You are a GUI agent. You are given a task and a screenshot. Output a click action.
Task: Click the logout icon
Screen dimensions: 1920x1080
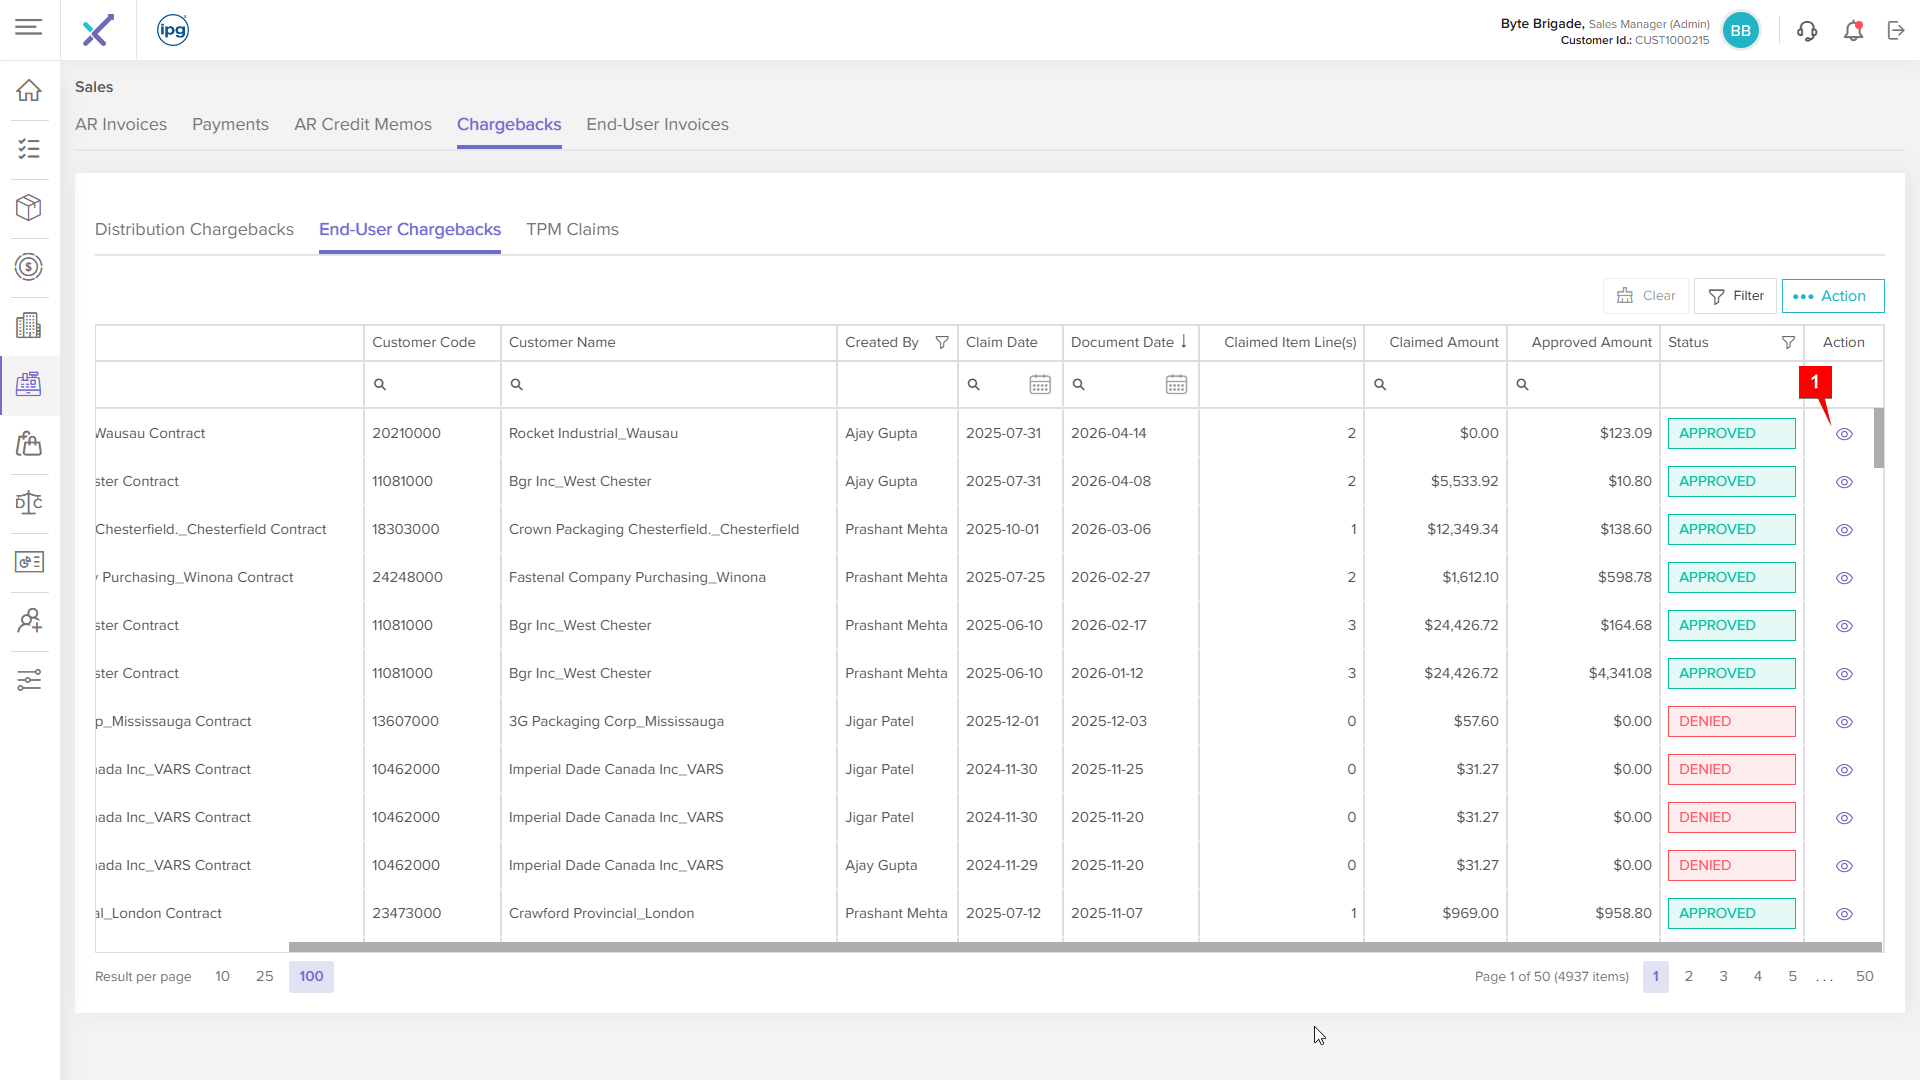coord(1896,31)
